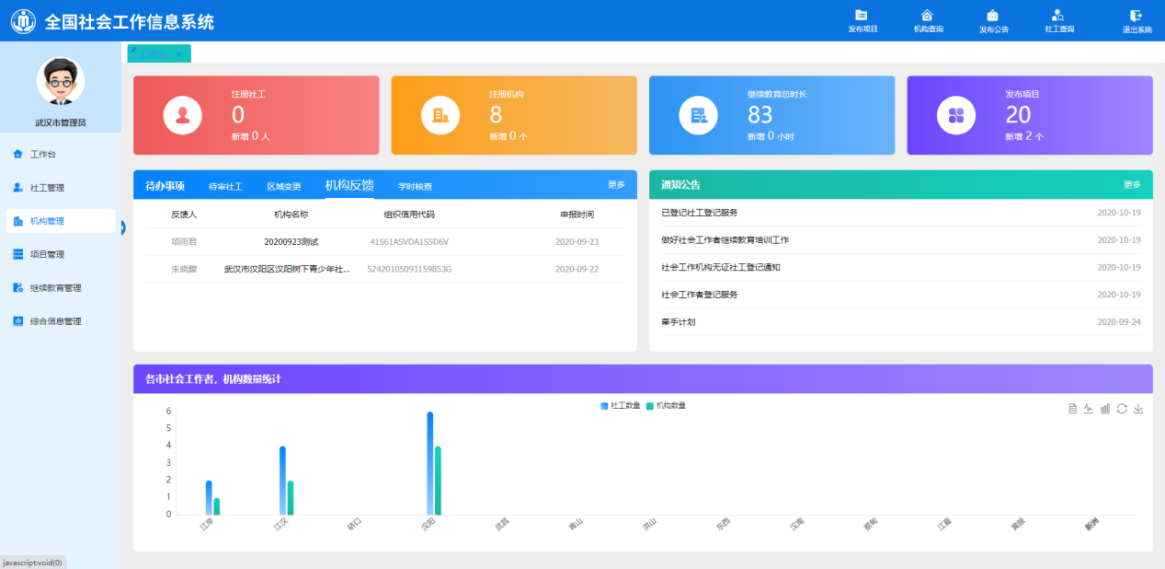Close the 工作台 tab
This screenshot has height=569, width=1165.
point(178,54)
